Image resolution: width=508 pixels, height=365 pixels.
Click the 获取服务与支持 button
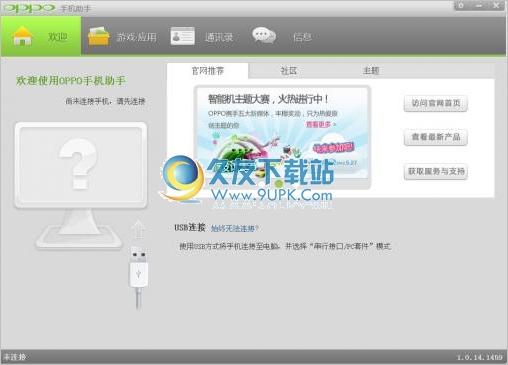point(436,171)
